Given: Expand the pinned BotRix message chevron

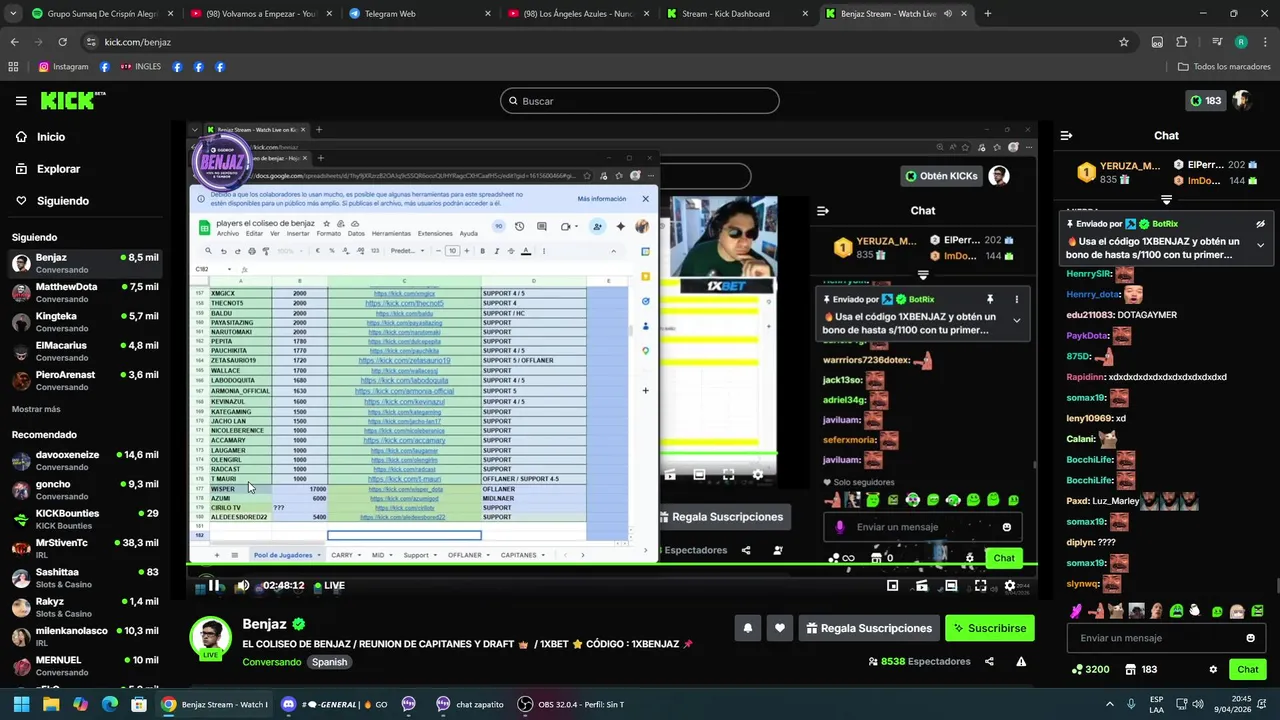Looking at the screenshot, I should click(1260, 245).
